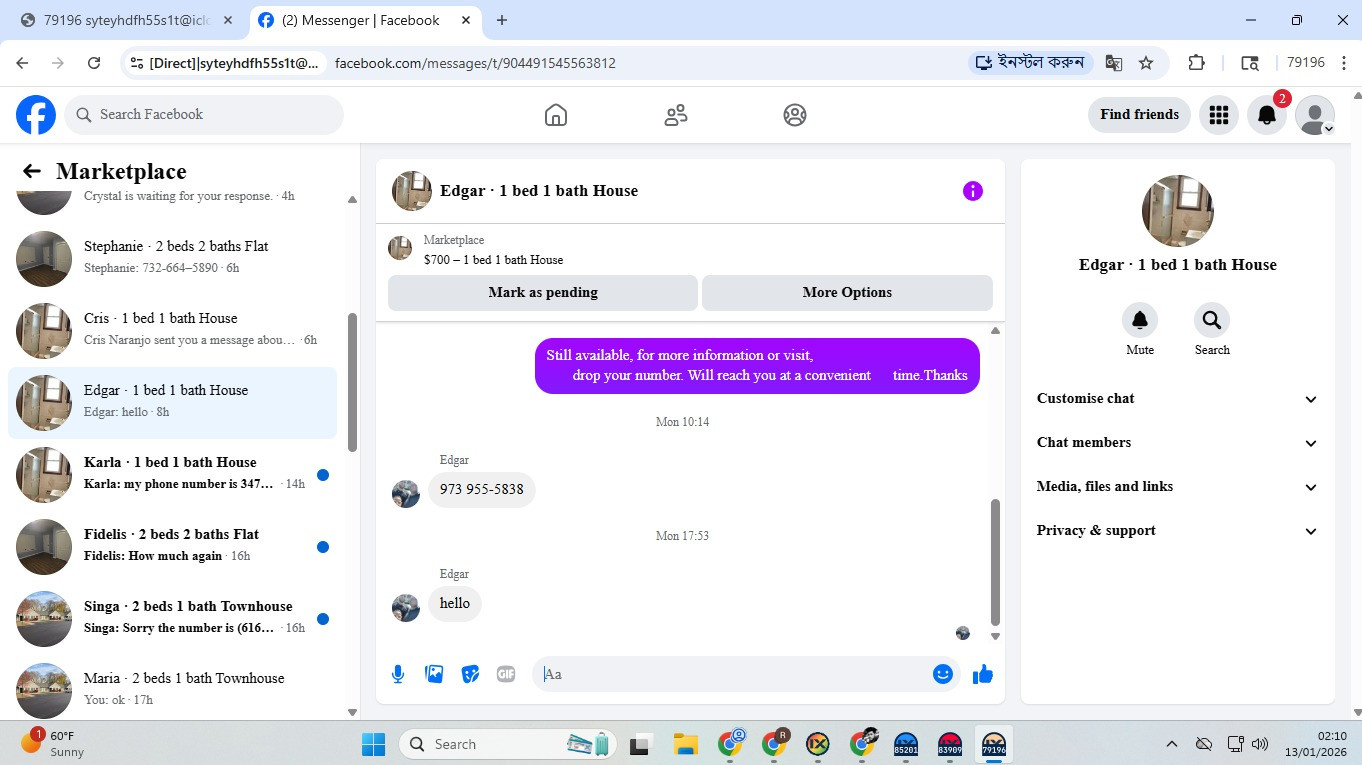Record a voice clip
Image resolution: width=1362 pixels, height=765 pixels.
point(398,674)
